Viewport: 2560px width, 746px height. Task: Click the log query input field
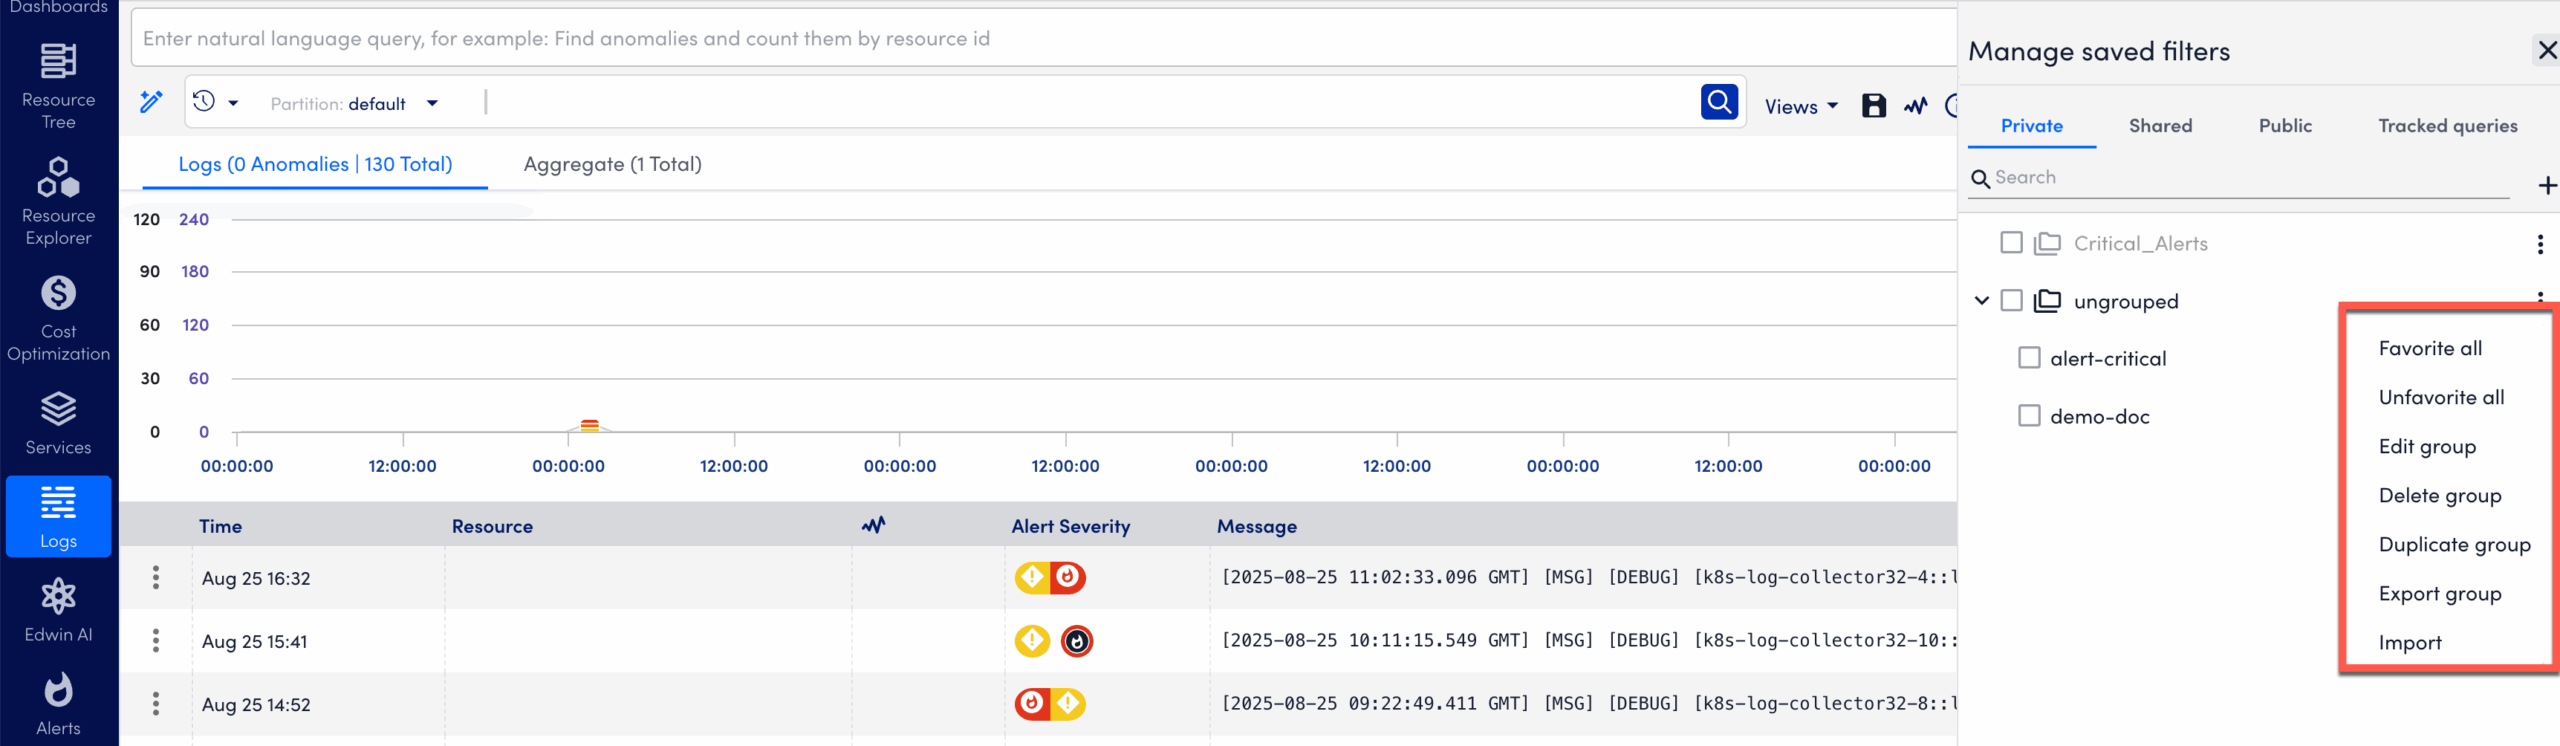1090,102
